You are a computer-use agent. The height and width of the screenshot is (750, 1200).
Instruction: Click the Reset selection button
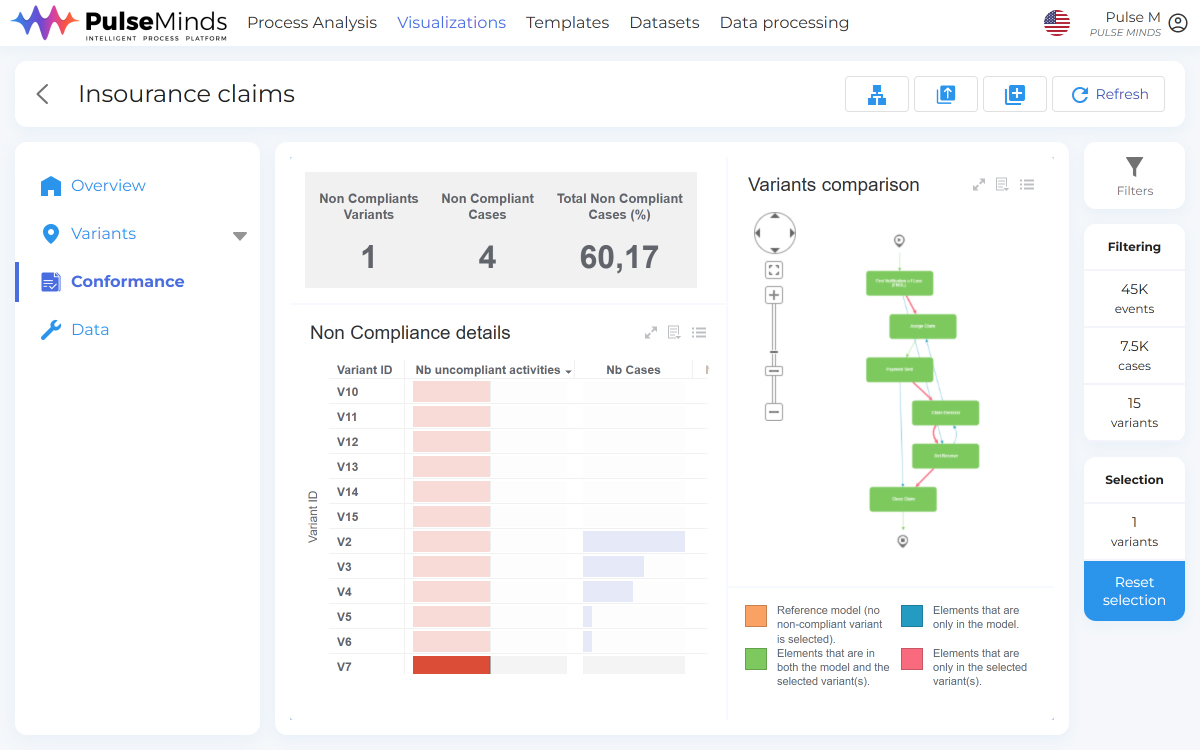[1134, 591]
